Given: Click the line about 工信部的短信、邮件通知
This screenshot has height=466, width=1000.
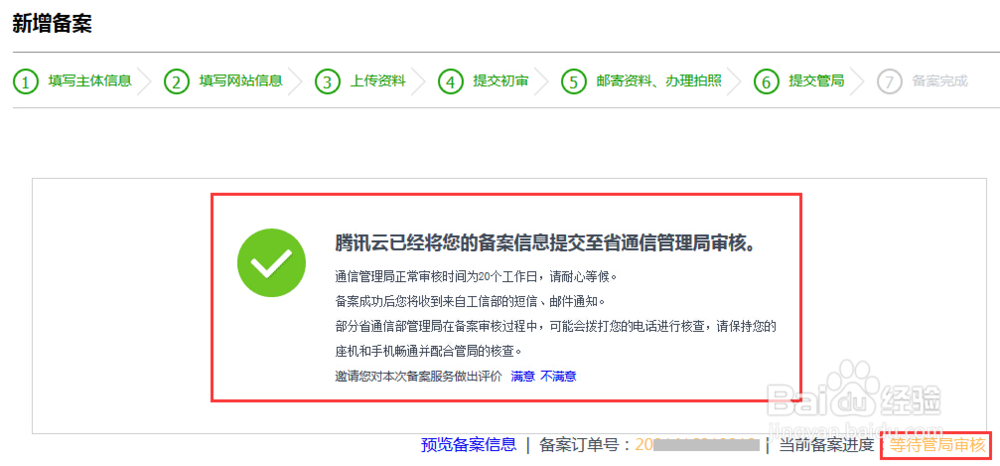Looking at the screenshot, I should 469,300.
